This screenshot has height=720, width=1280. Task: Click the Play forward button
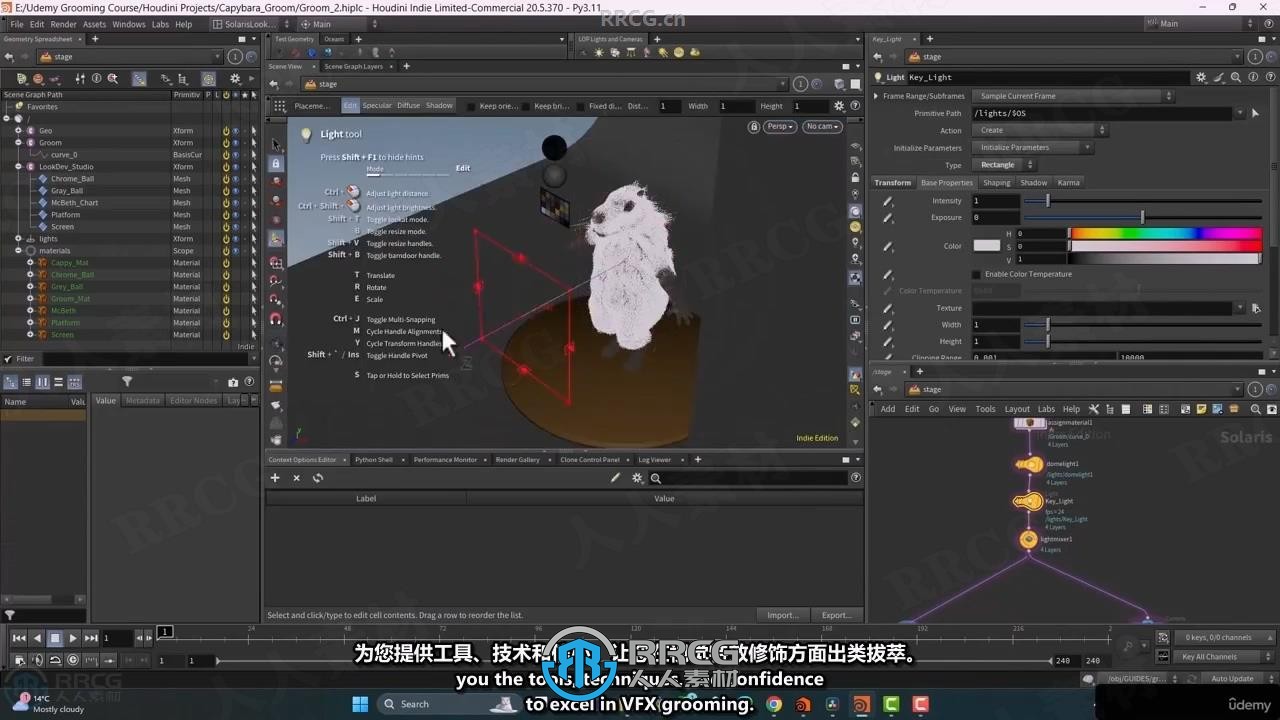tap(72, 638)
